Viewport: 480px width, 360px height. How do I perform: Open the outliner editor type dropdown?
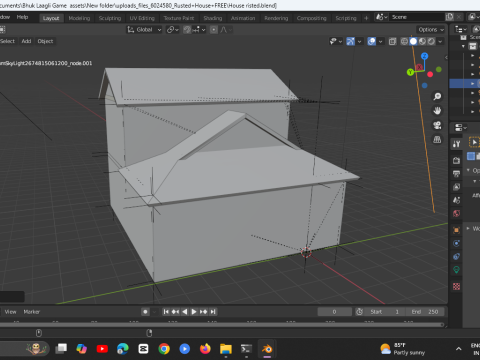[x=461, y=30]
